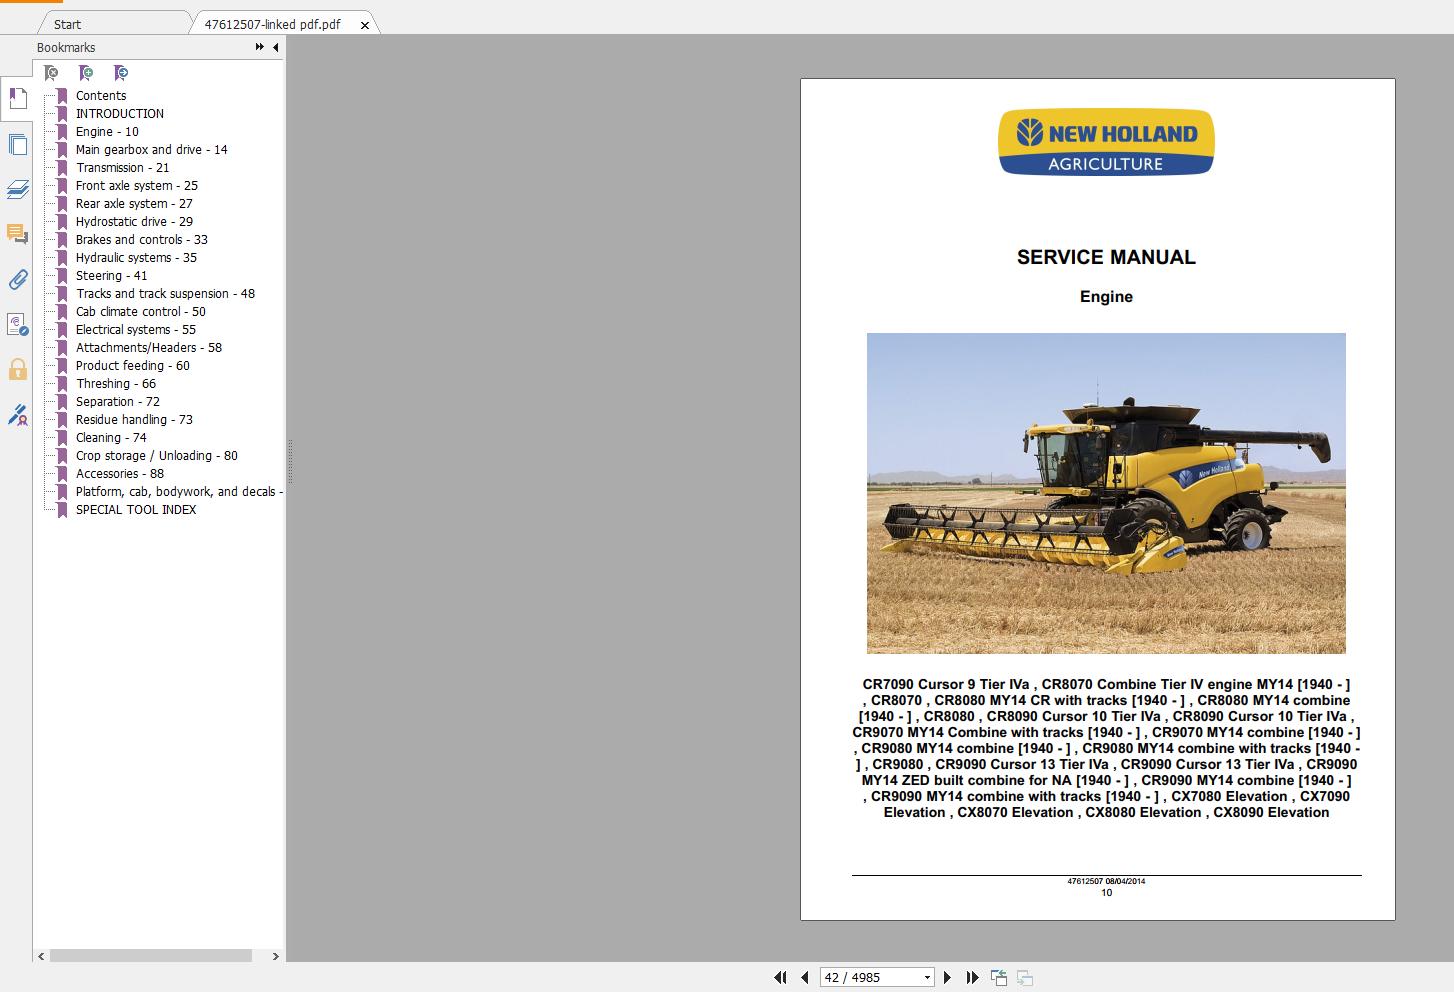
Task: Open the Security padlock panel
Action: [17, 369]
